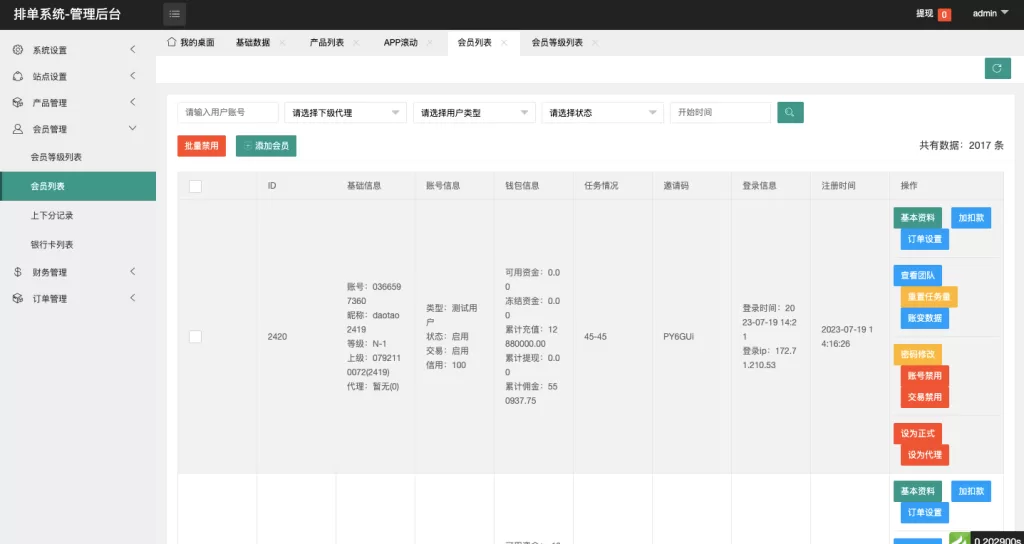Click the green refresh icon button
The height and width of the screenshot is (544, 1024).
[997, 68]
